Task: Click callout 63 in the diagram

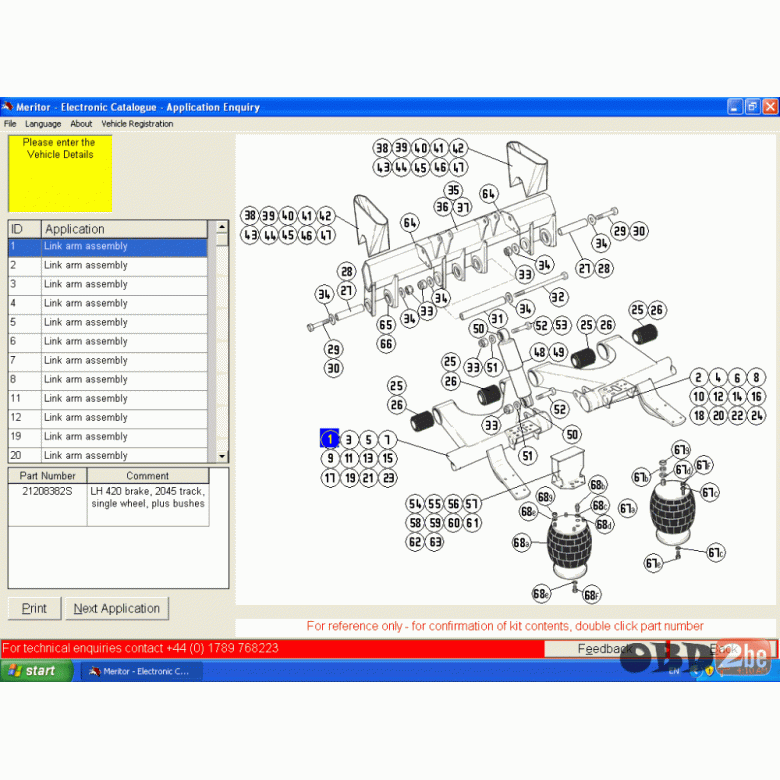Action: tap(435, 542)
